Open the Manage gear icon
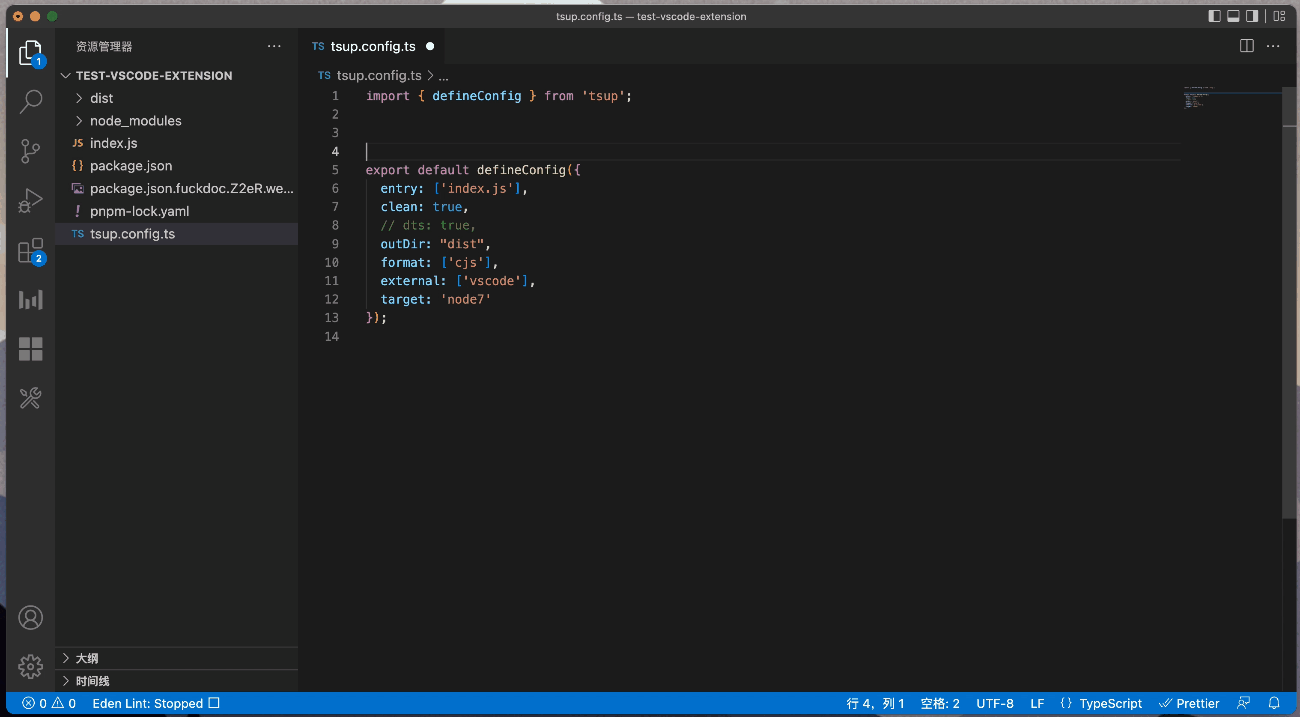 [x=30, y=666]
